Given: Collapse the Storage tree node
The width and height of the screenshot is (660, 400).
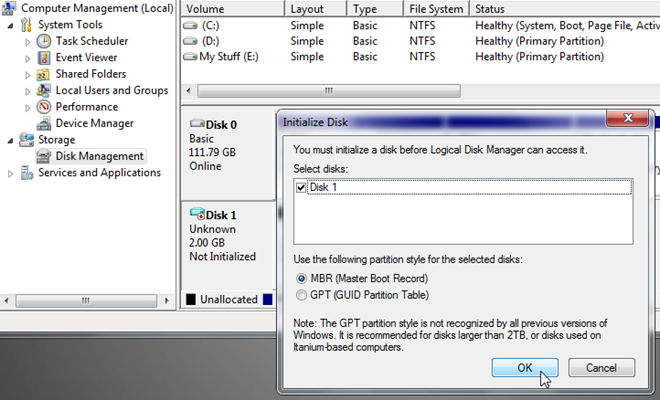Looking at the screenshot, I should point(10,141).
